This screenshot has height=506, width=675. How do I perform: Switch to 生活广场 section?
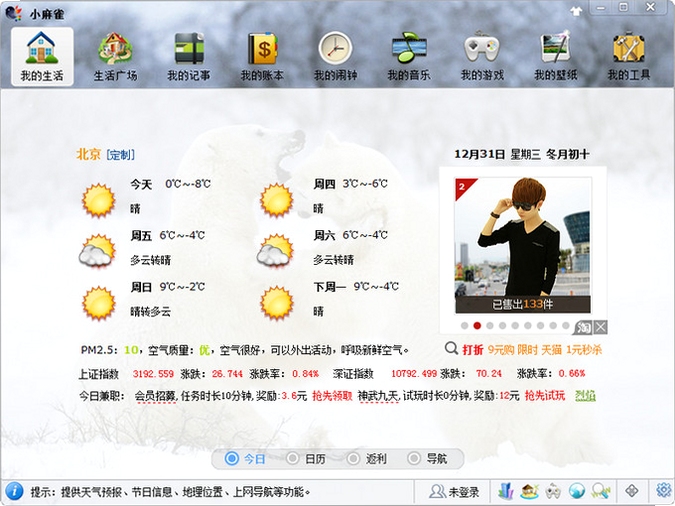coord(115,56)
